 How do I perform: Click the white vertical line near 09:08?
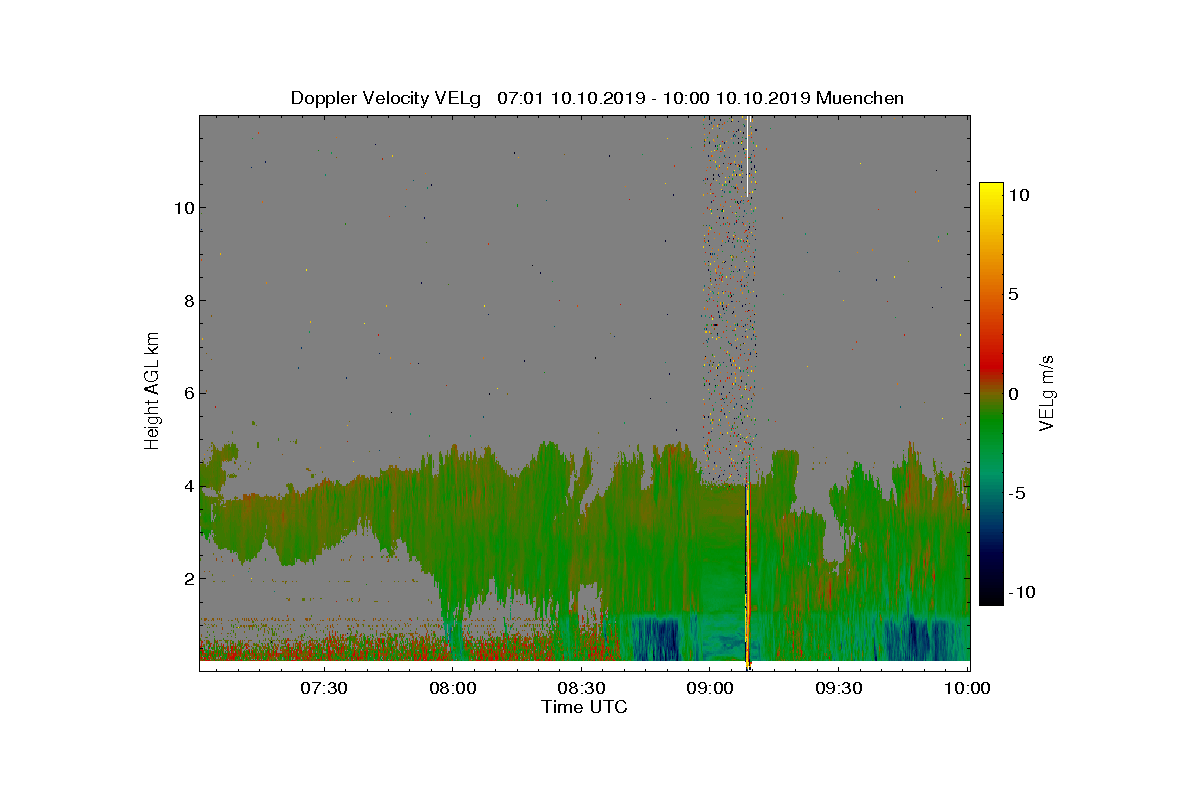[747, 157]
